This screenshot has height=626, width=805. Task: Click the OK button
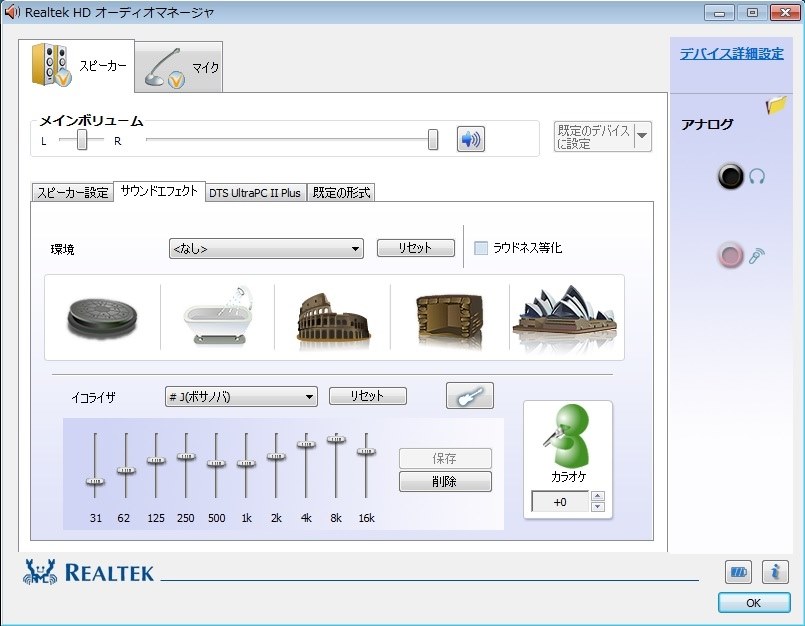[x=754, y=603]
